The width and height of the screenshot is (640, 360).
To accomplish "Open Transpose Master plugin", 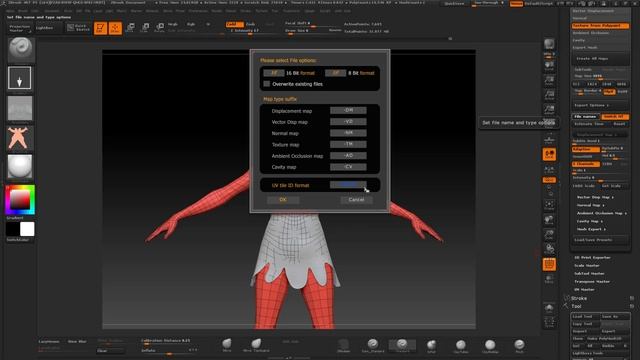I will (592, 282).
